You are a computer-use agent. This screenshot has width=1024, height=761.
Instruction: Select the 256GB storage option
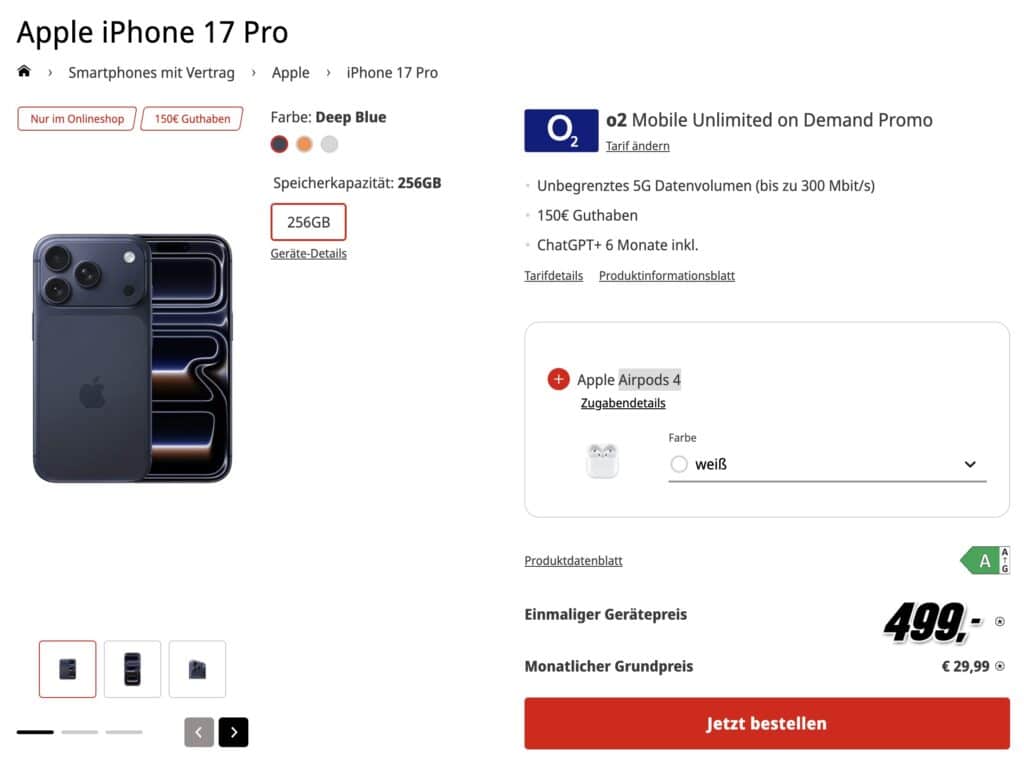pos(308,222)
